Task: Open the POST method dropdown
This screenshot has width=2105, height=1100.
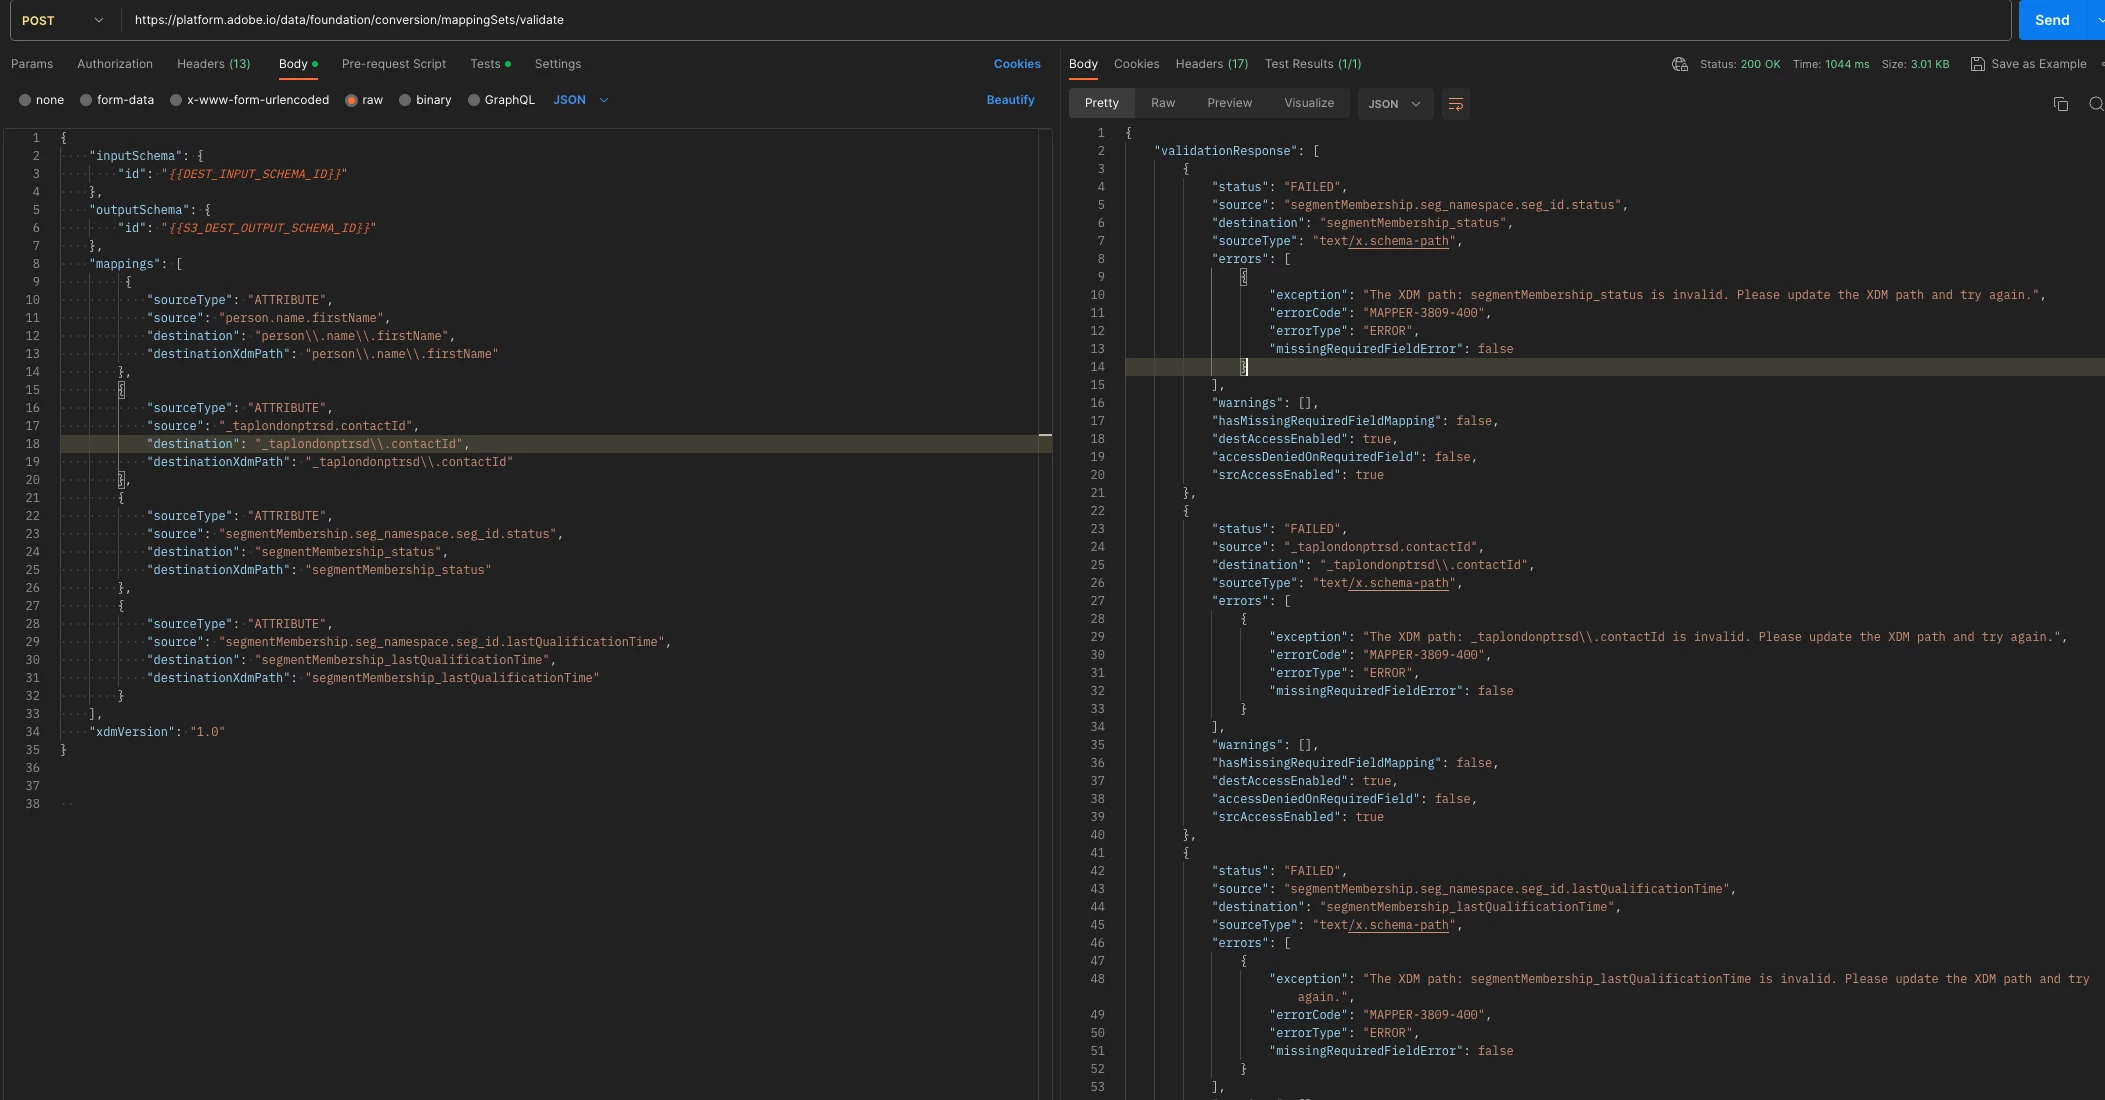Action: pos(62,20)
